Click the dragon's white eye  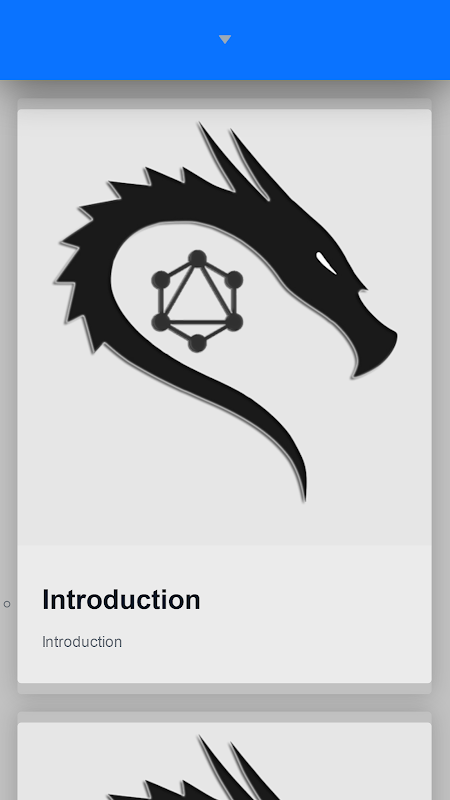(x=326, y=263)
